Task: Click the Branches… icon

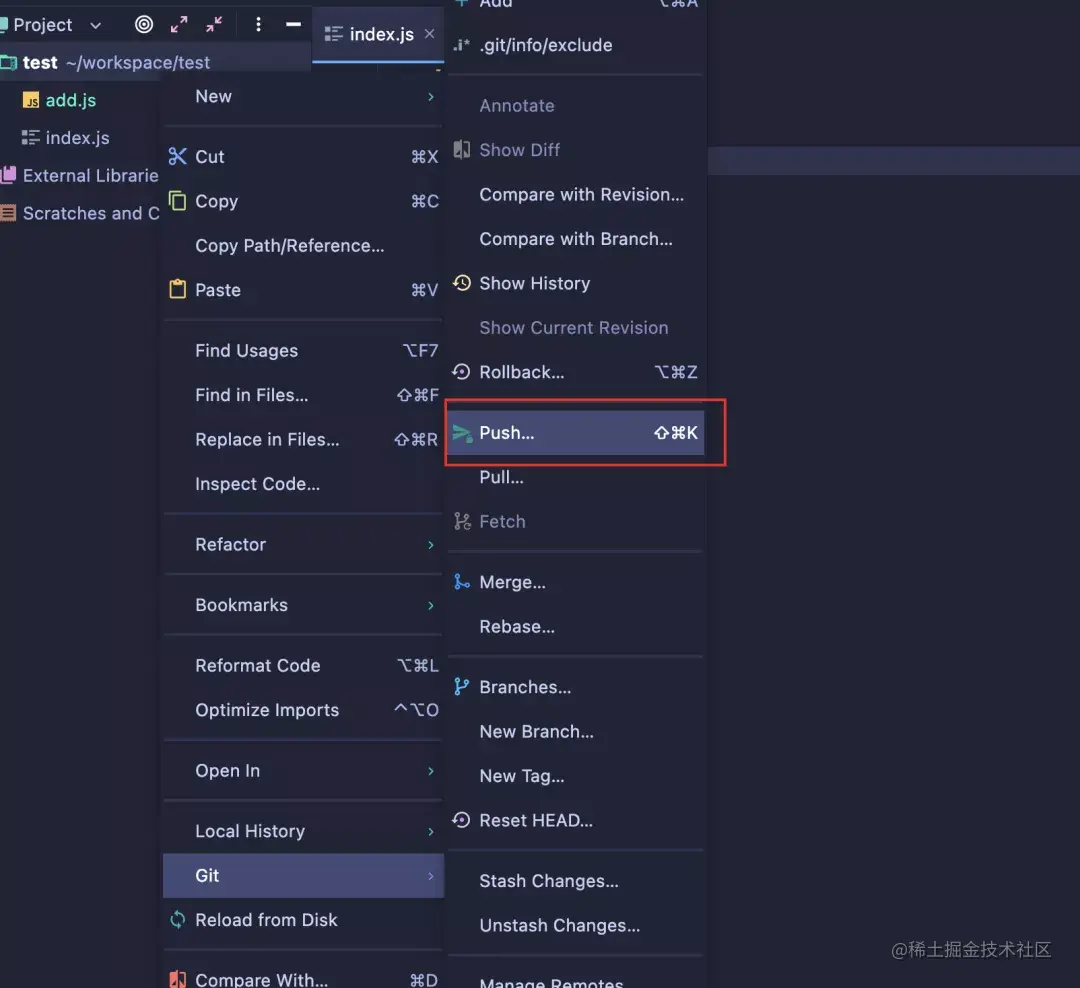Action: tap(461, 687)
